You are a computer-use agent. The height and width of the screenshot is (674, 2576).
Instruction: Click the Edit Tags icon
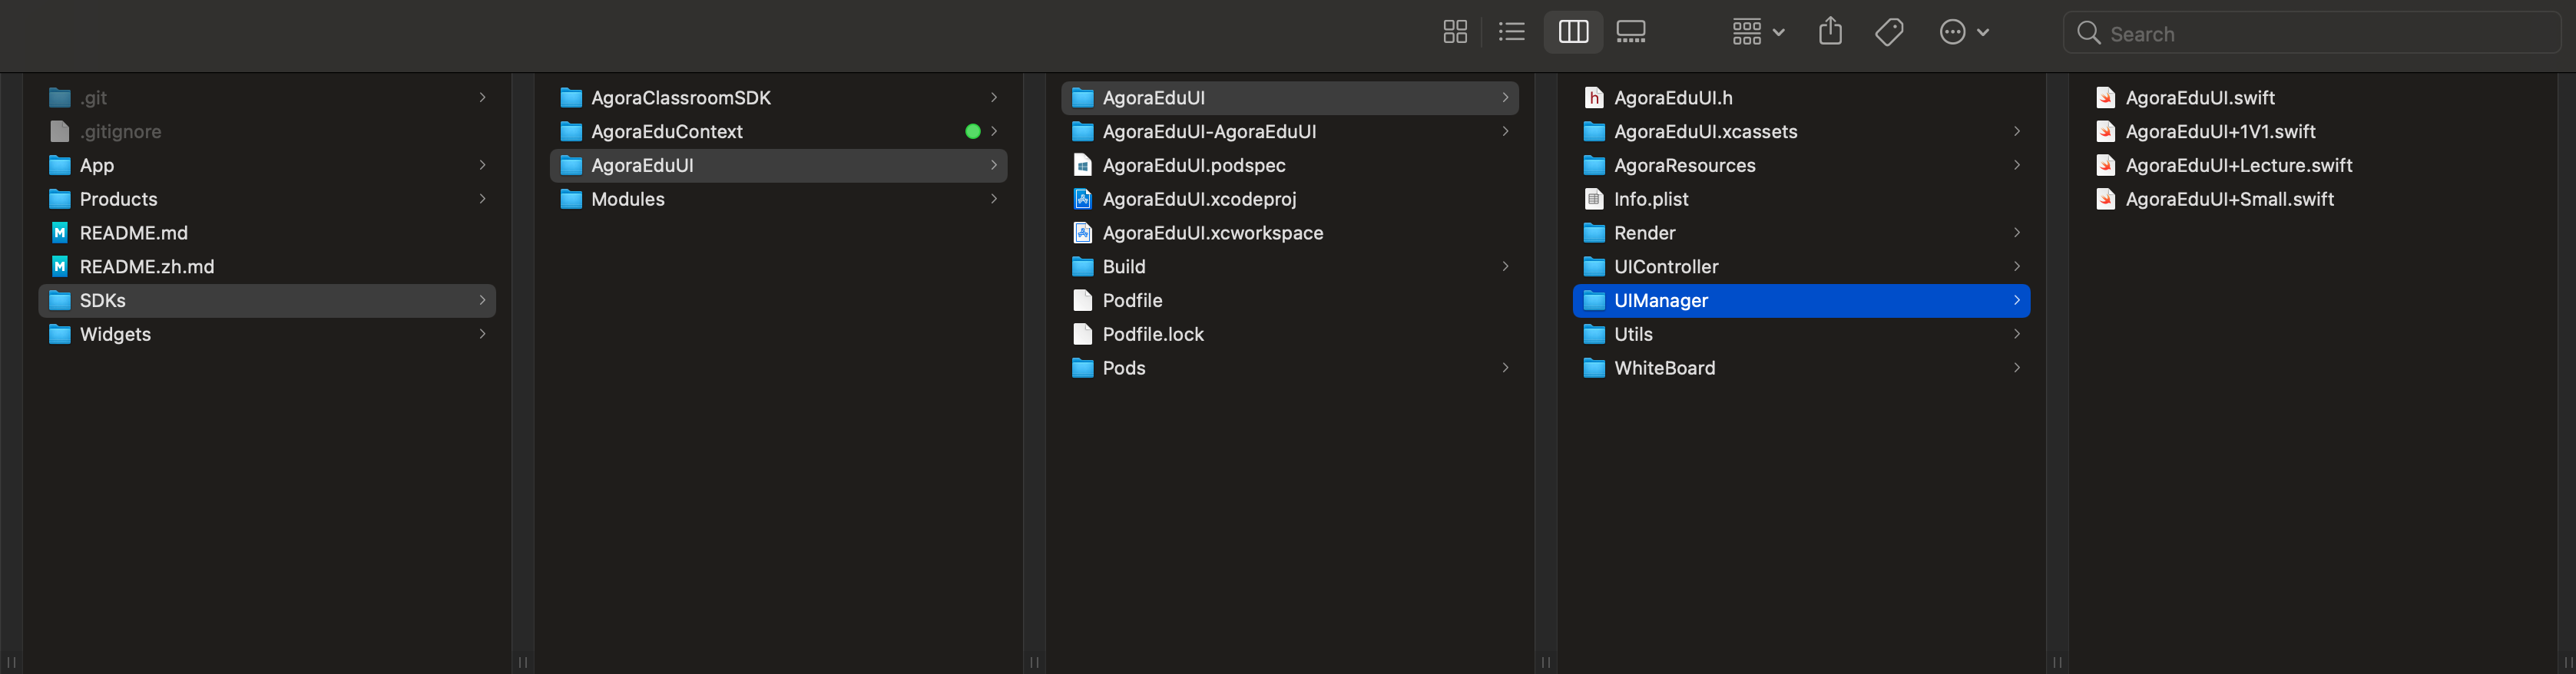coord(1889,32)
